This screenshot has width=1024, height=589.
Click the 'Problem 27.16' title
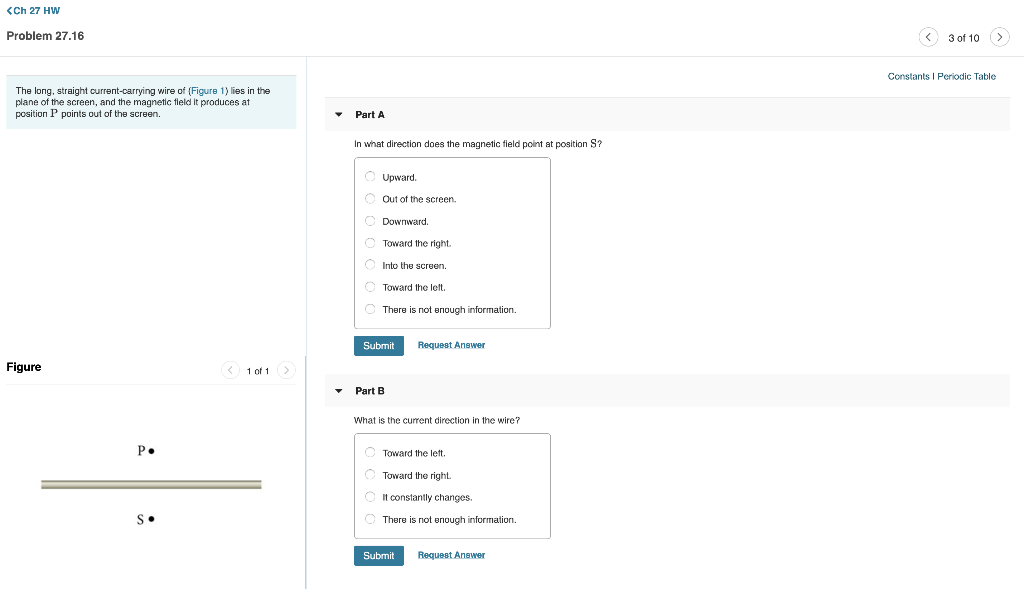click(x=45, y=36)
